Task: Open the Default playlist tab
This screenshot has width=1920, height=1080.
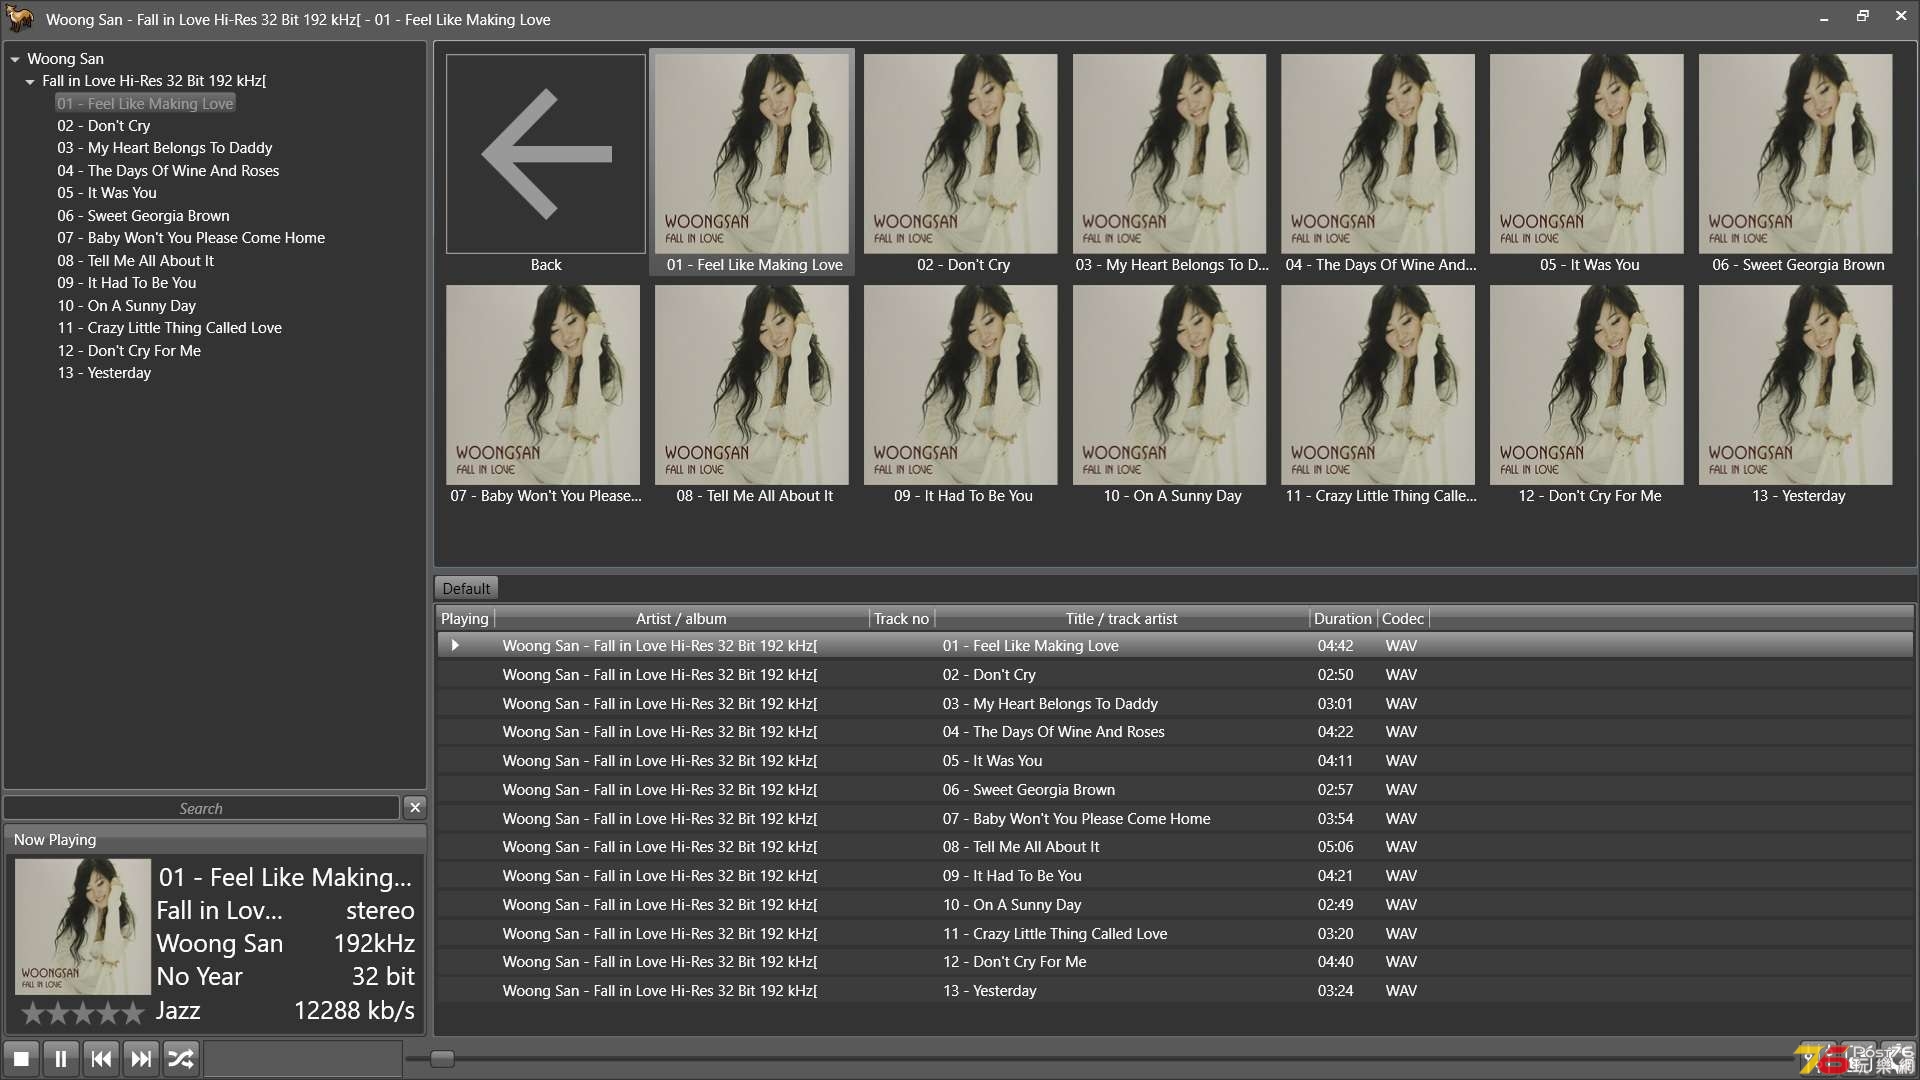Action: pyautogui.click(x=466, y=588)
